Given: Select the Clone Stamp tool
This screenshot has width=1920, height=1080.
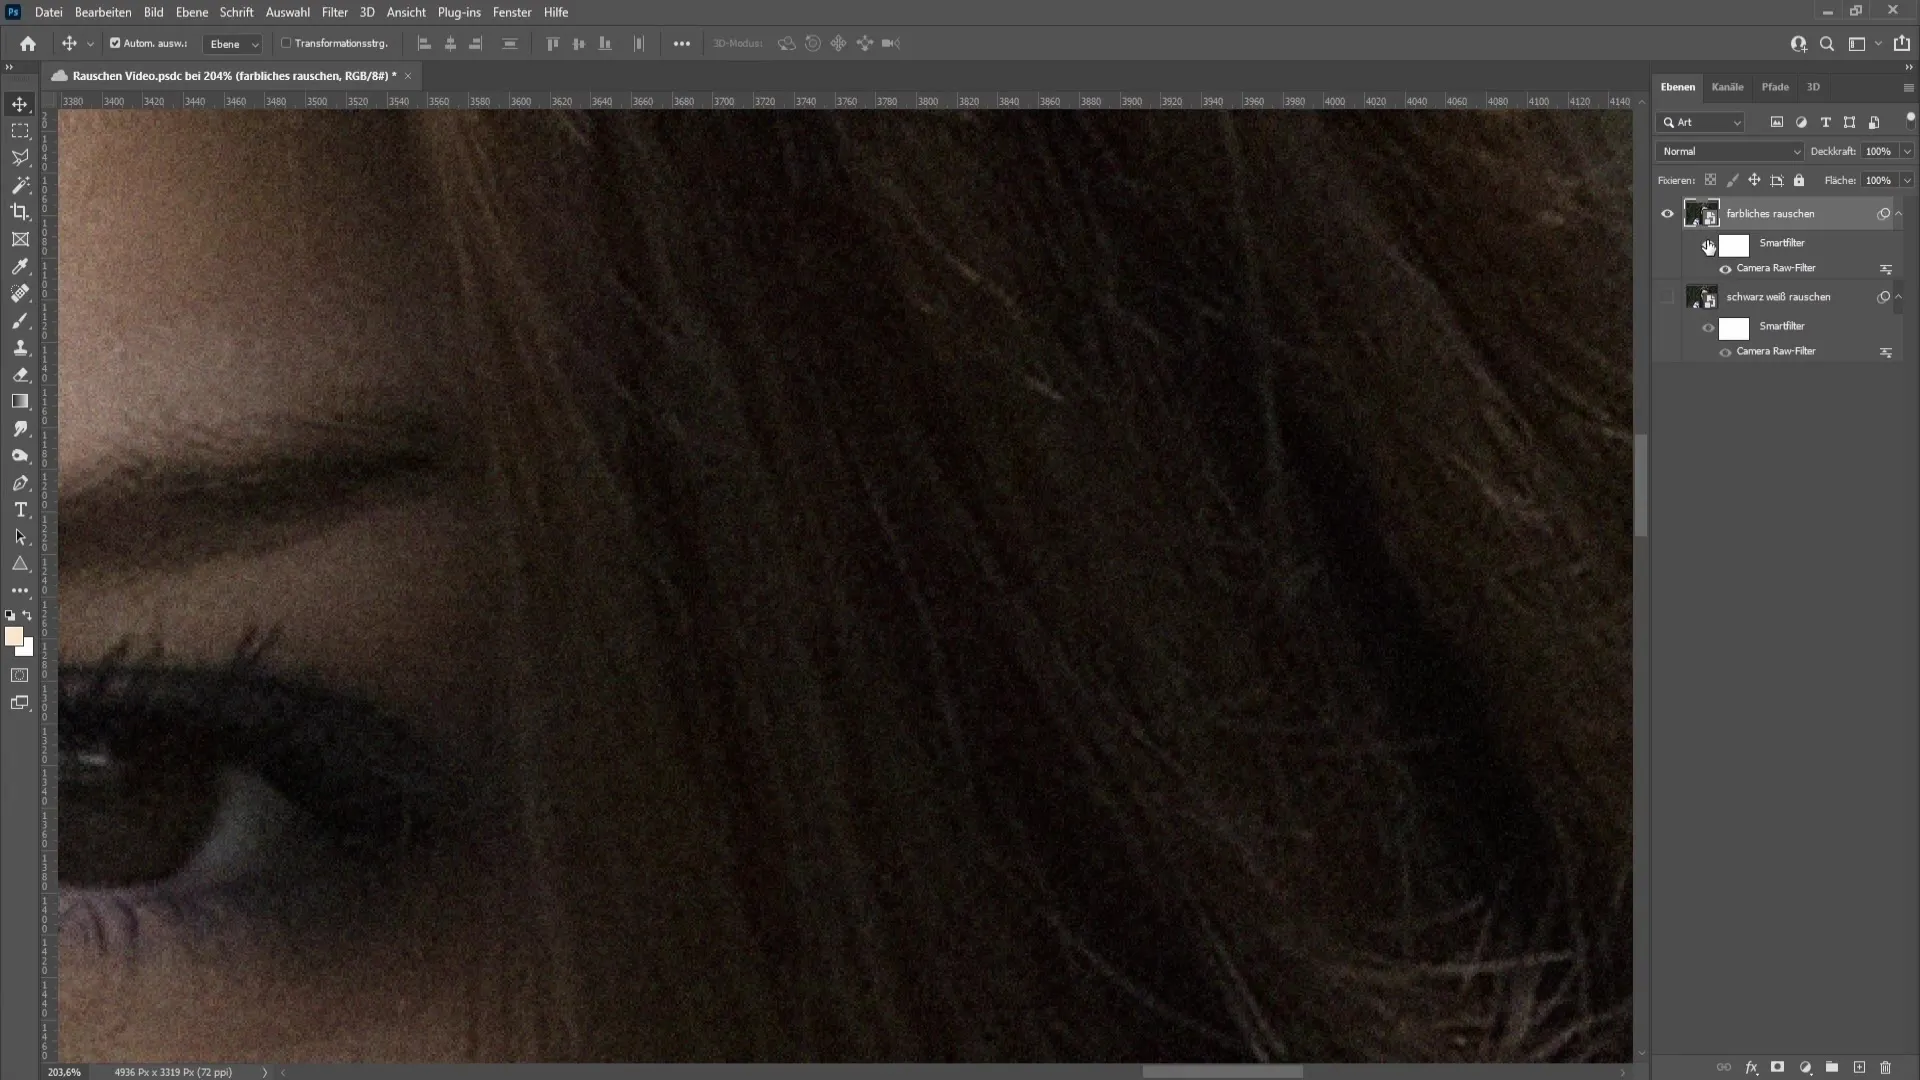Looking at the screenshot, I should click(x=20, y=347).
